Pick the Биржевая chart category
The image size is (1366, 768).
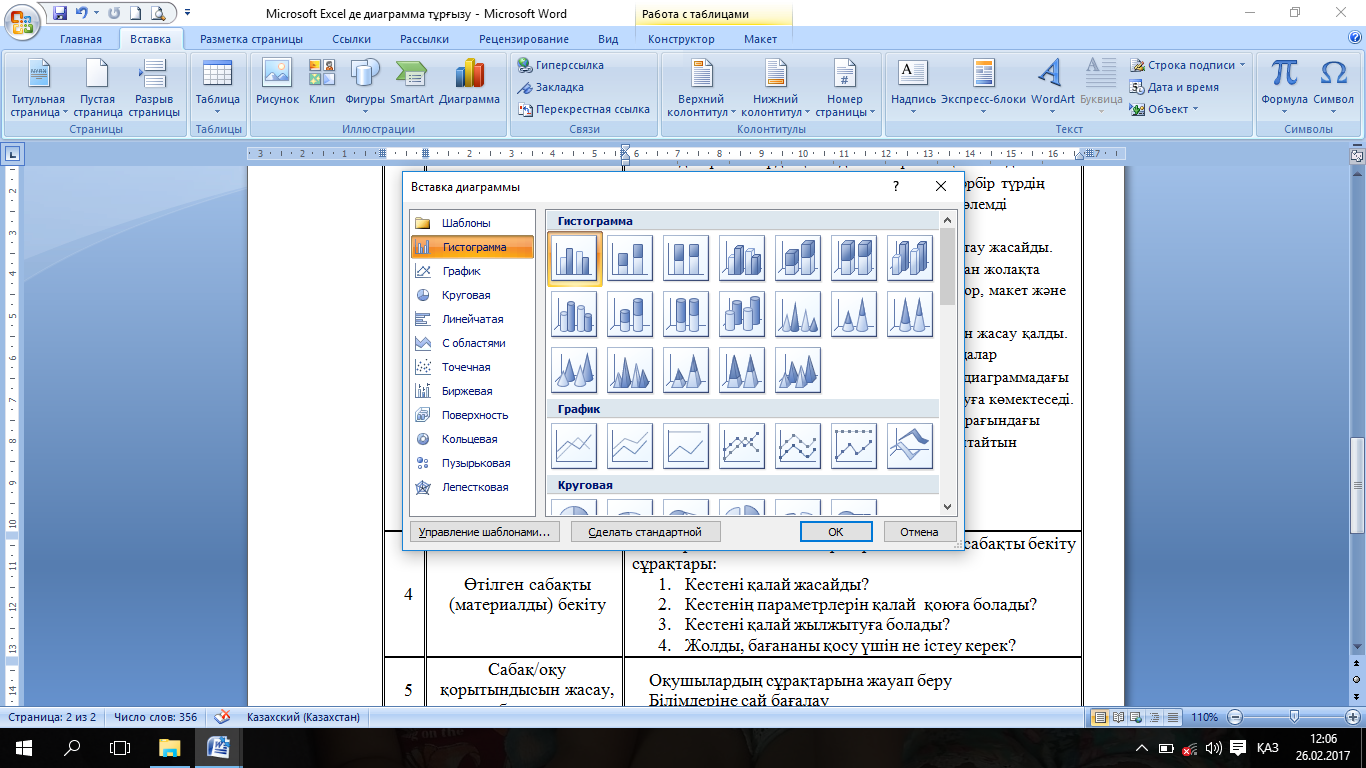tap(472, 391)
